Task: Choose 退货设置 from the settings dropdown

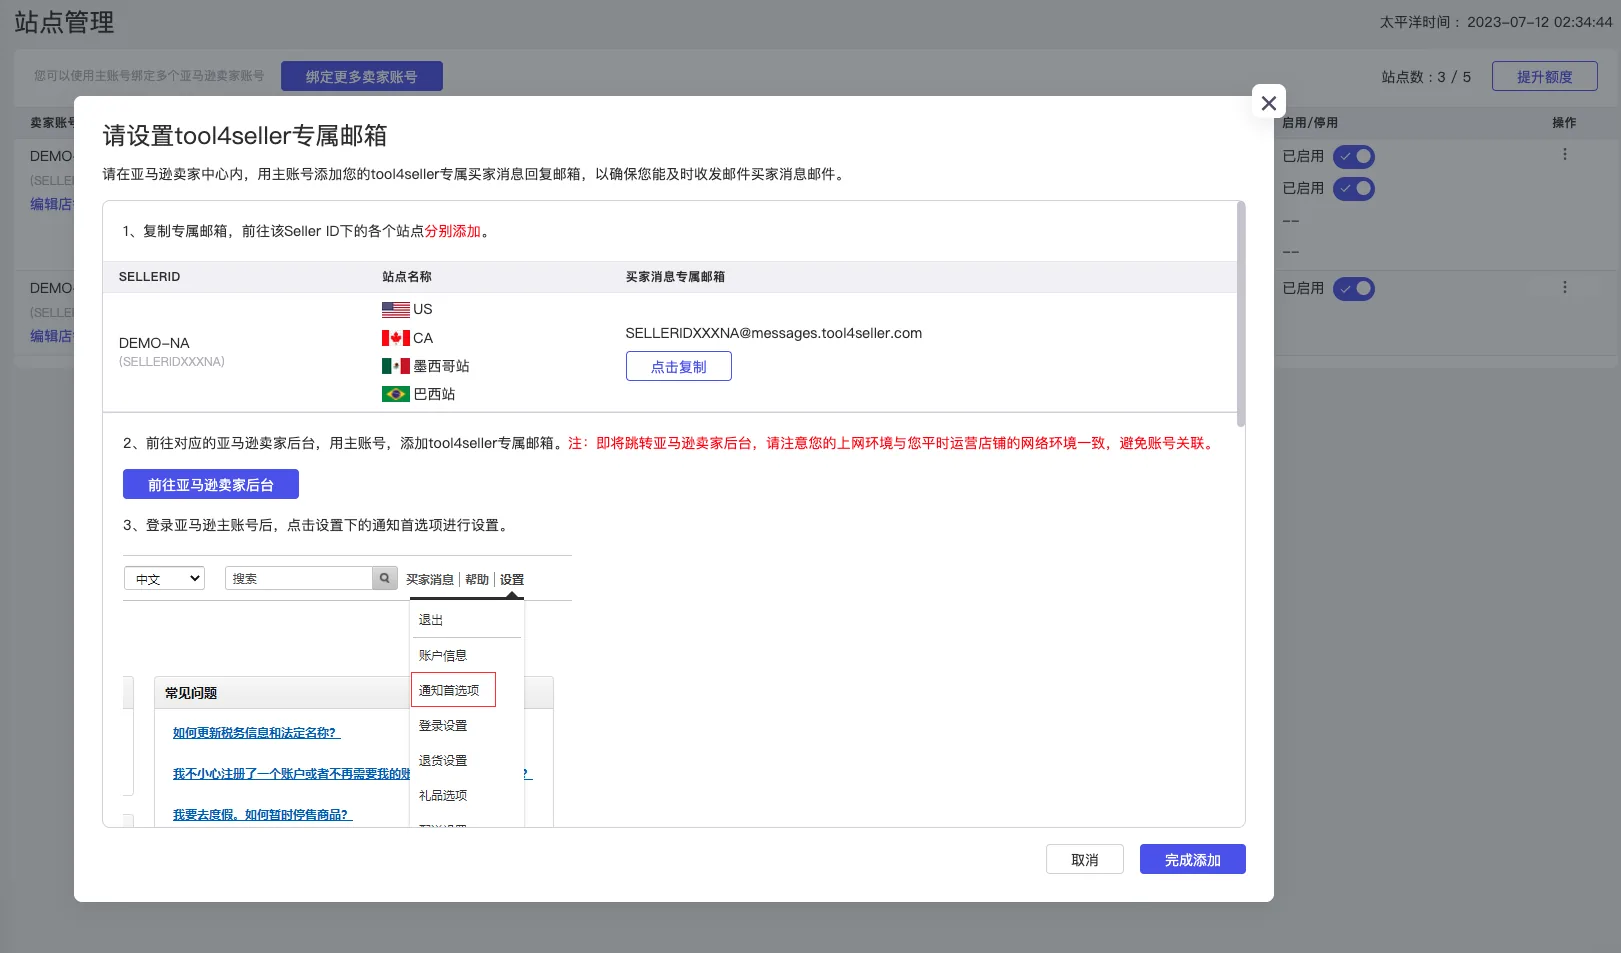Action: click(x=443, y=761)
